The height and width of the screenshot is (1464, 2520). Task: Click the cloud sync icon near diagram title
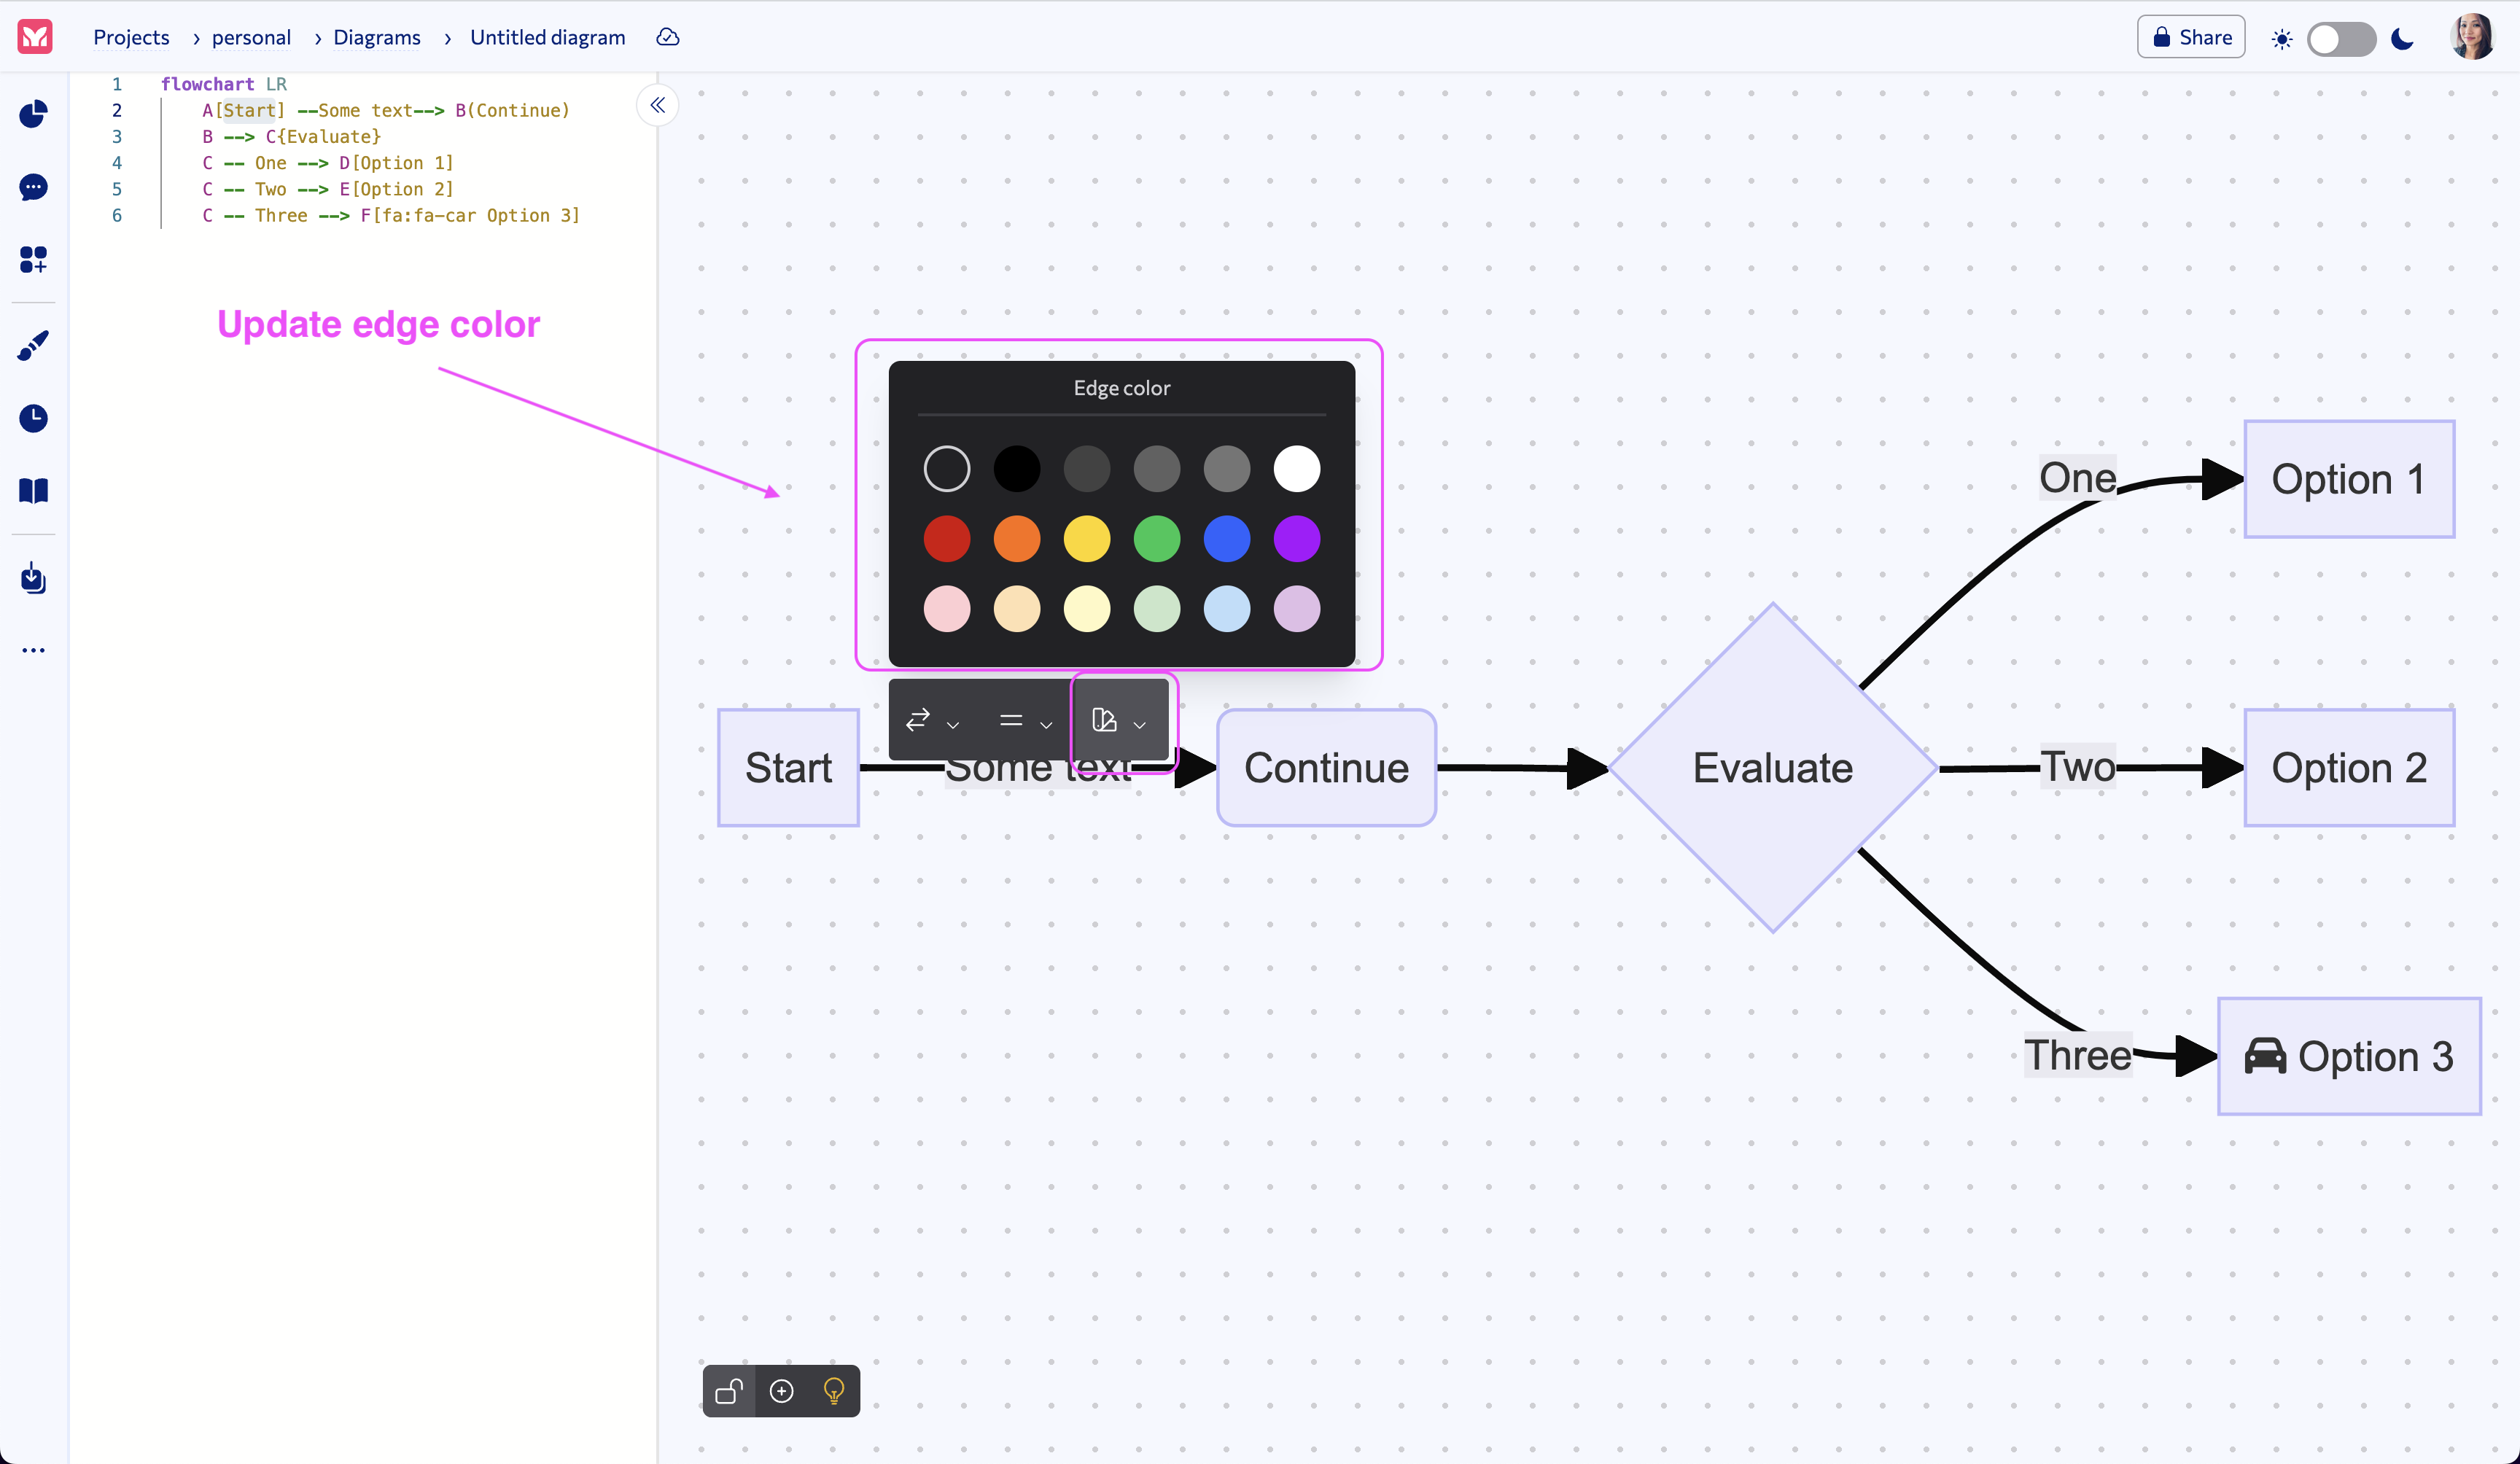click(667, 37)
